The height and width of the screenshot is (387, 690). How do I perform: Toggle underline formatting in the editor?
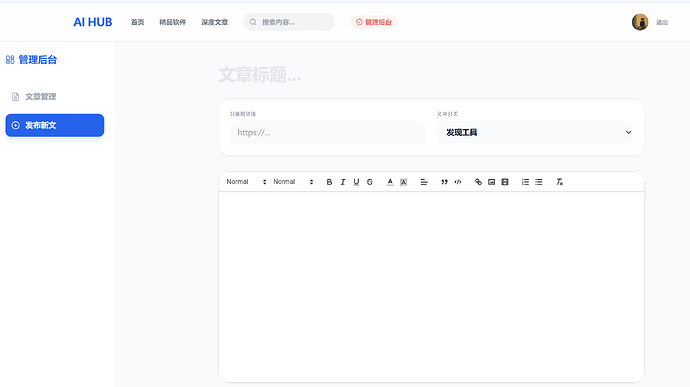click(x=356, y=182)
